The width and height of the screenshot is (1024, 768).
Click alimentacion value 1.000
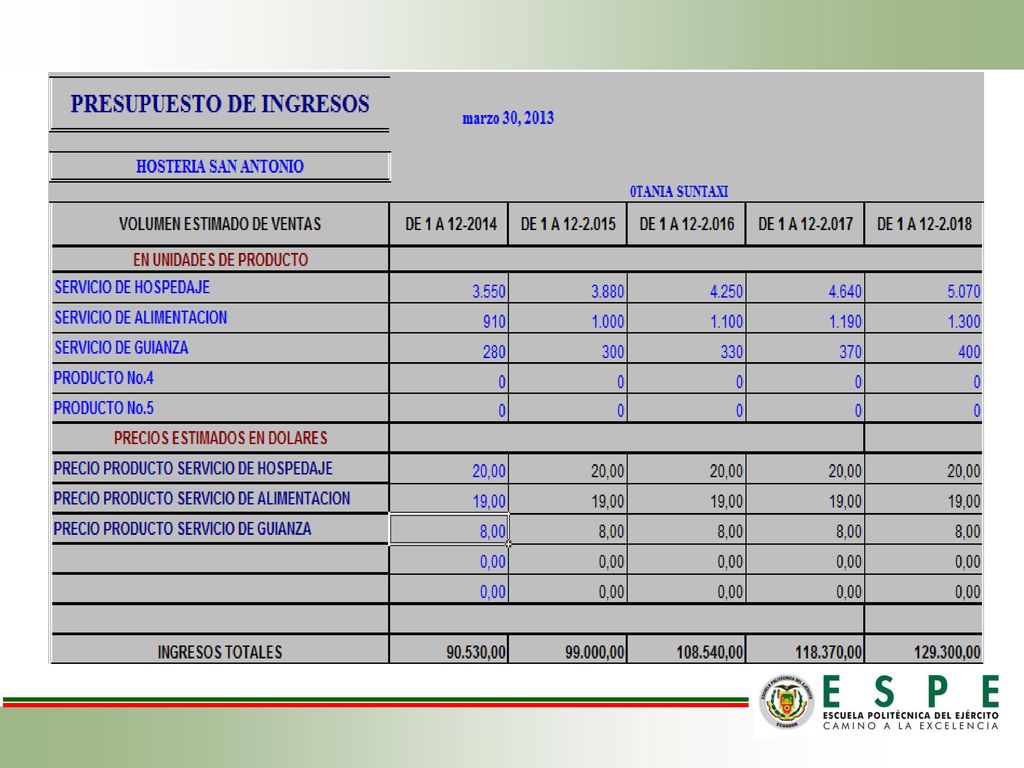coord(608,321)
